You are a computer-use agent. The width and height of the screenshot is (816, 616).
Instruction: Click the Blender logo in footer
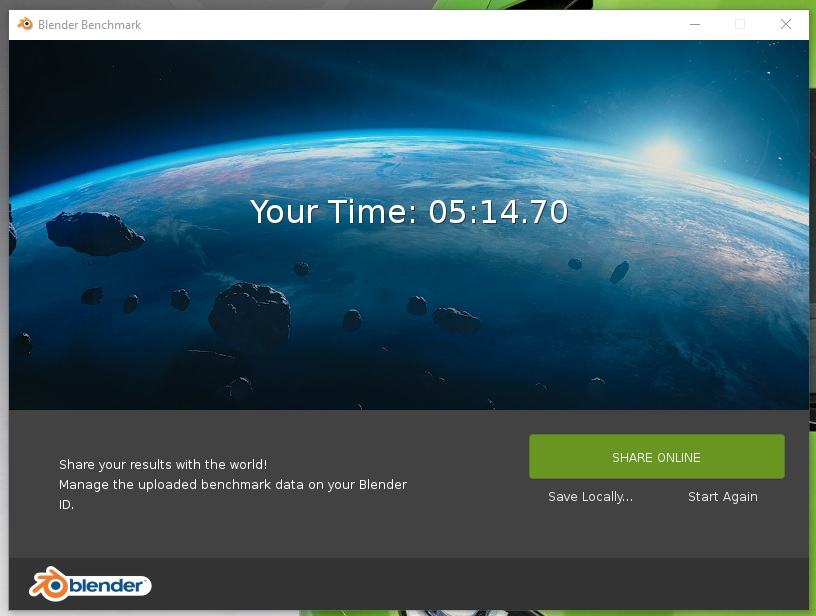pyautogui.click(x=90, y=584)
